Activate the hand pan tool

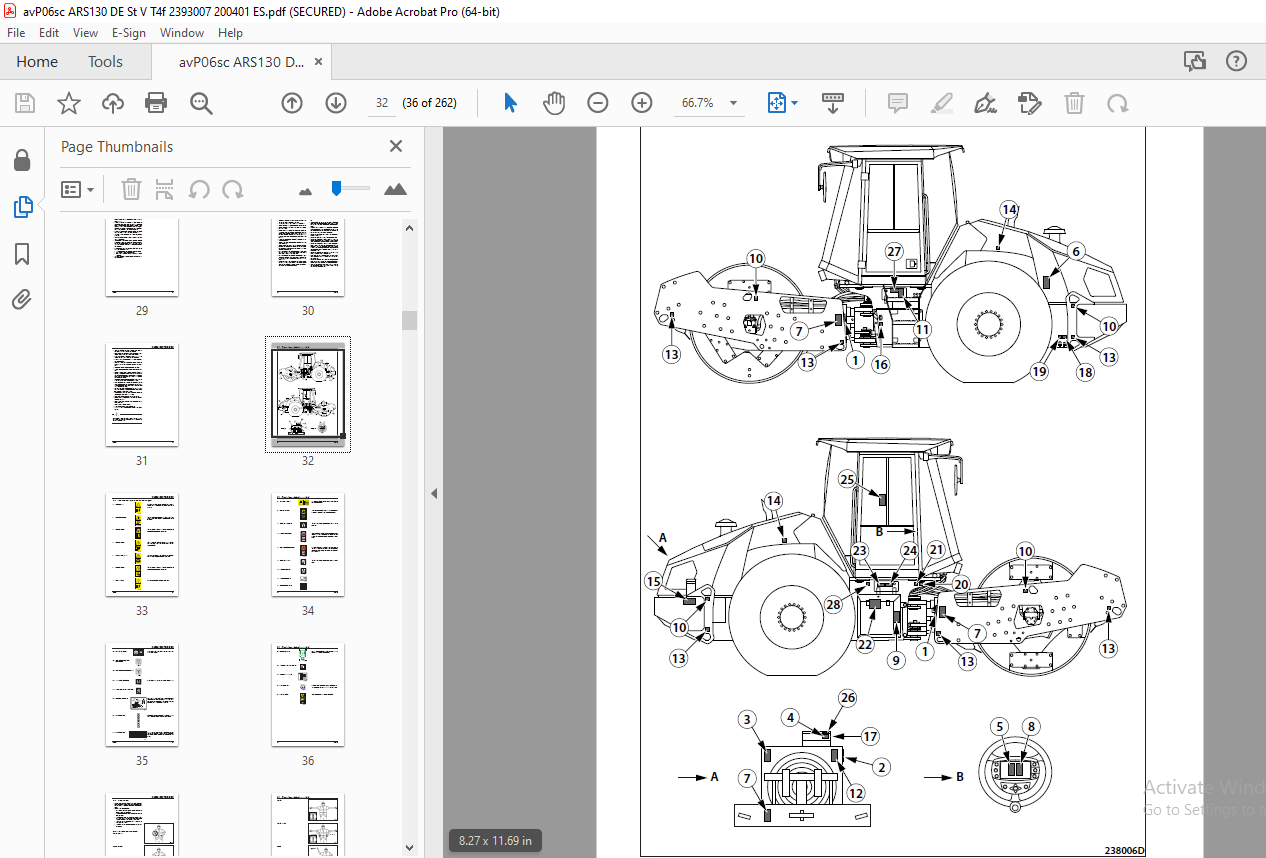click(554, 103)
